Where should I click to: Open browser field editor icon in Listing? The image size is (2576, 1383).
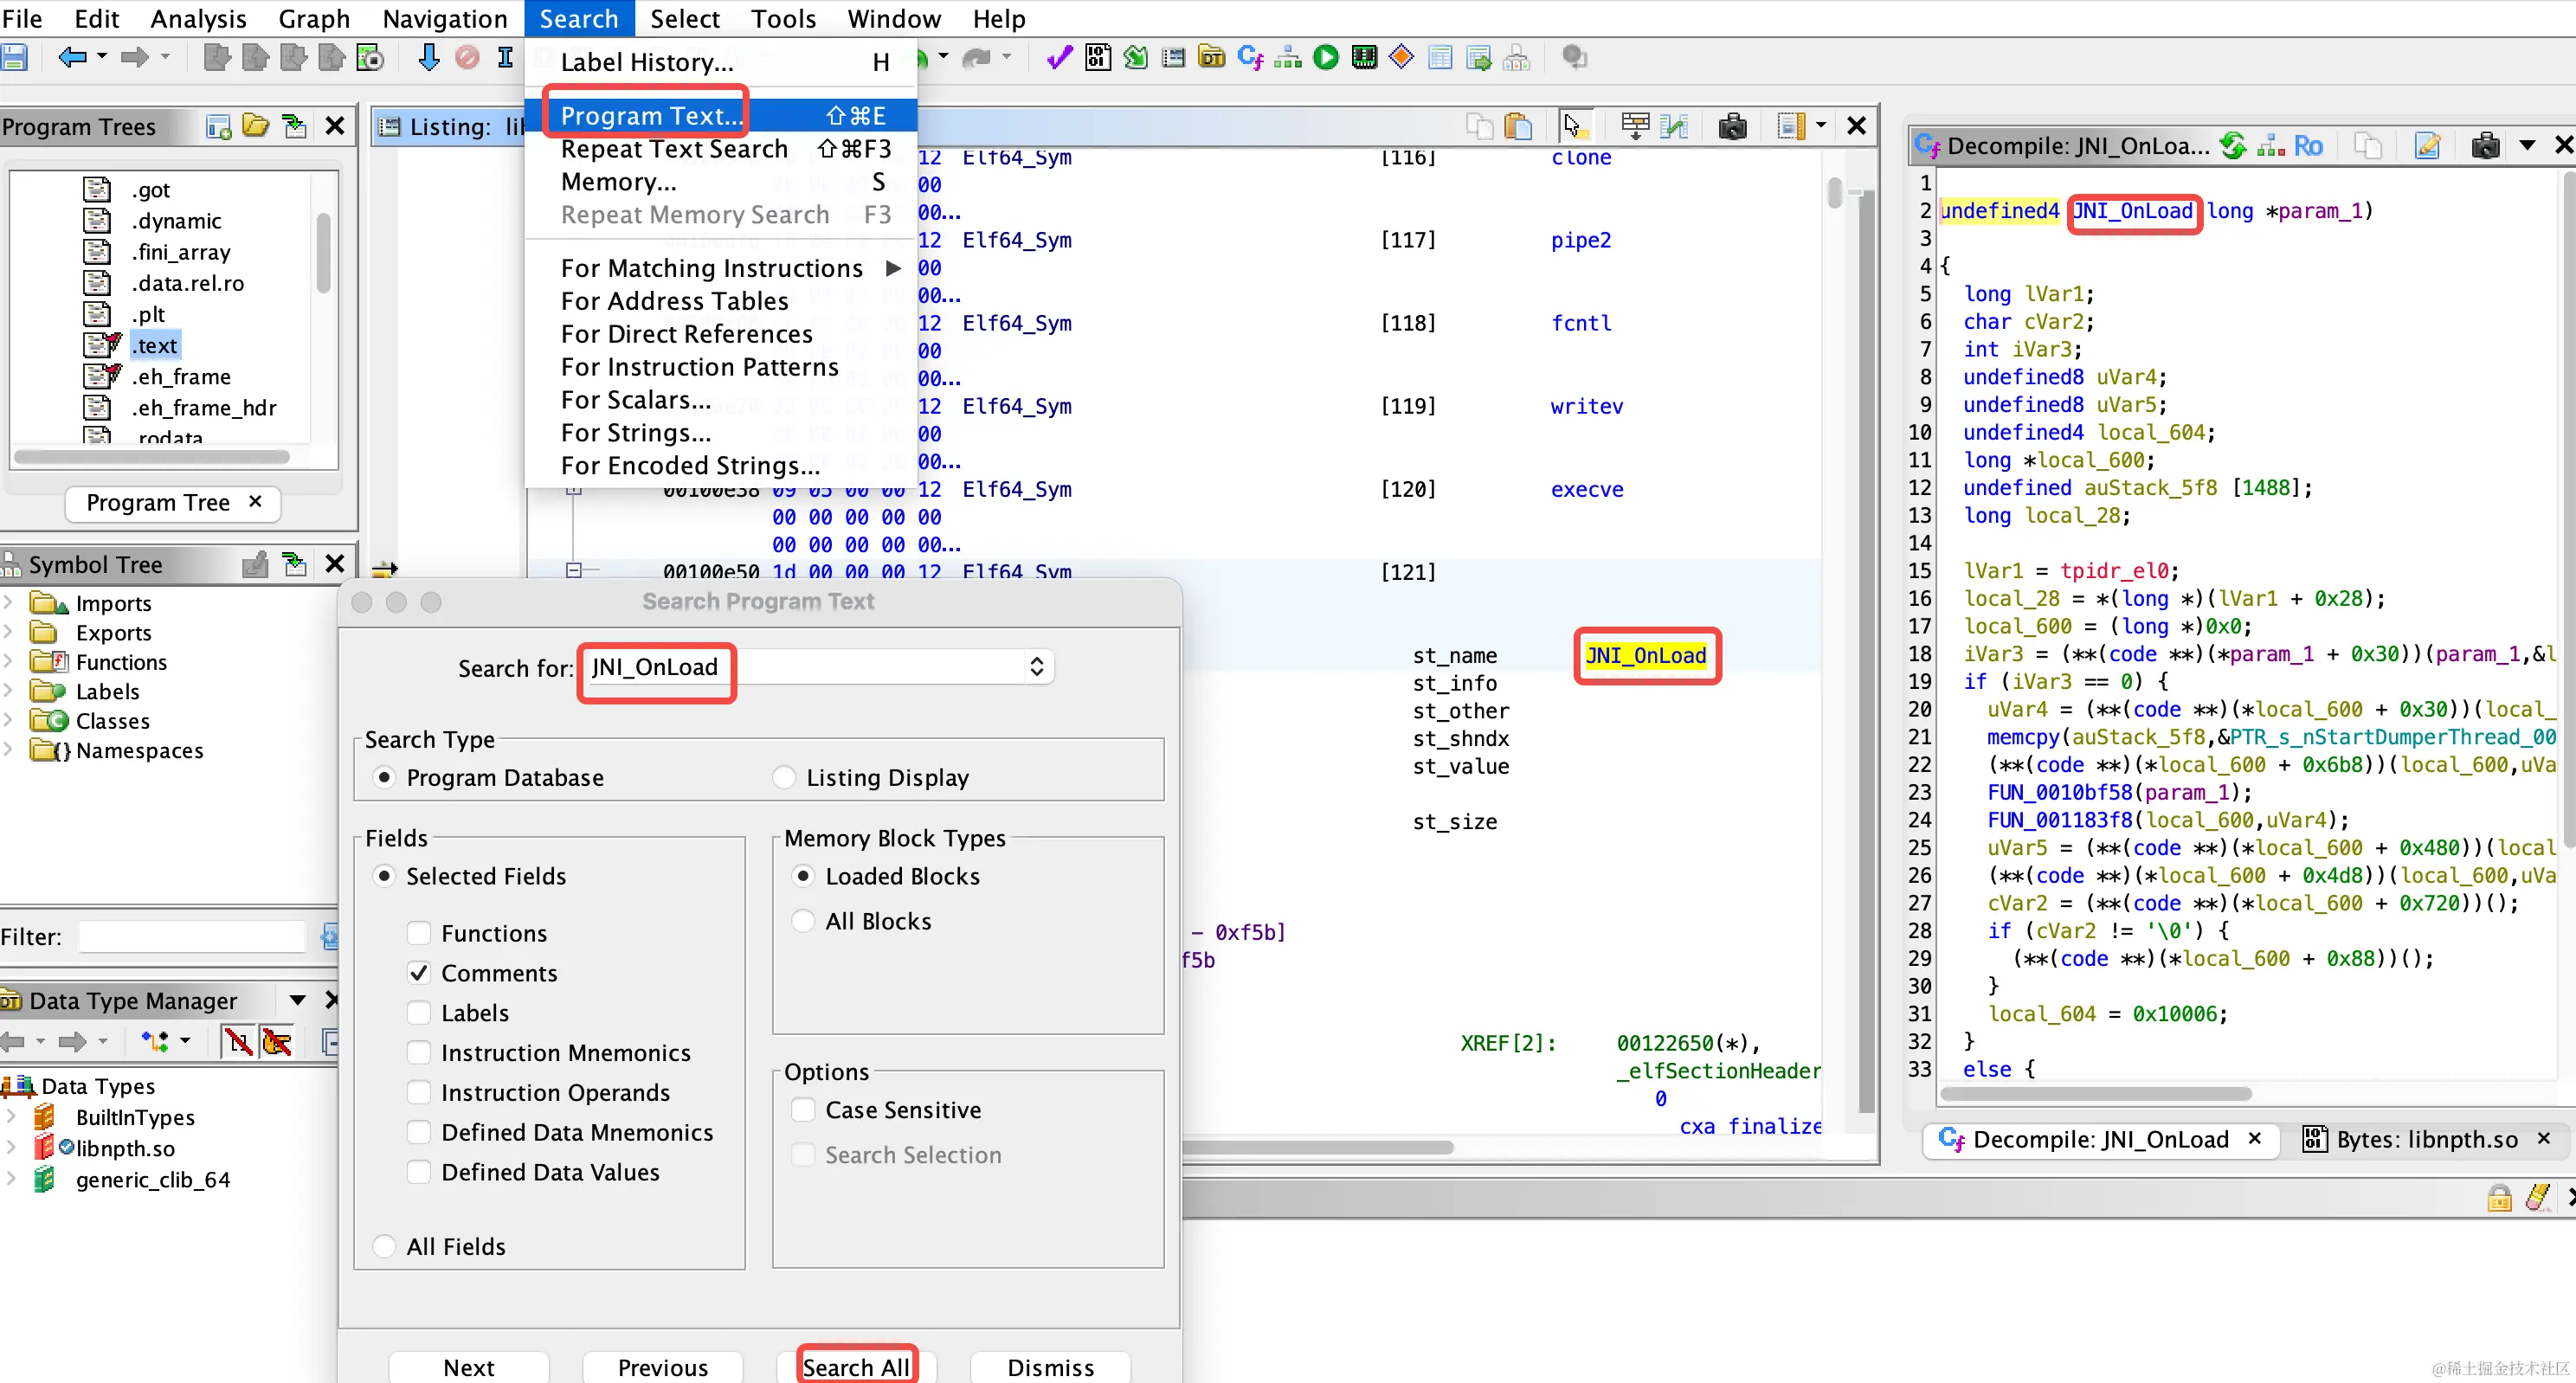point(1636,126)
